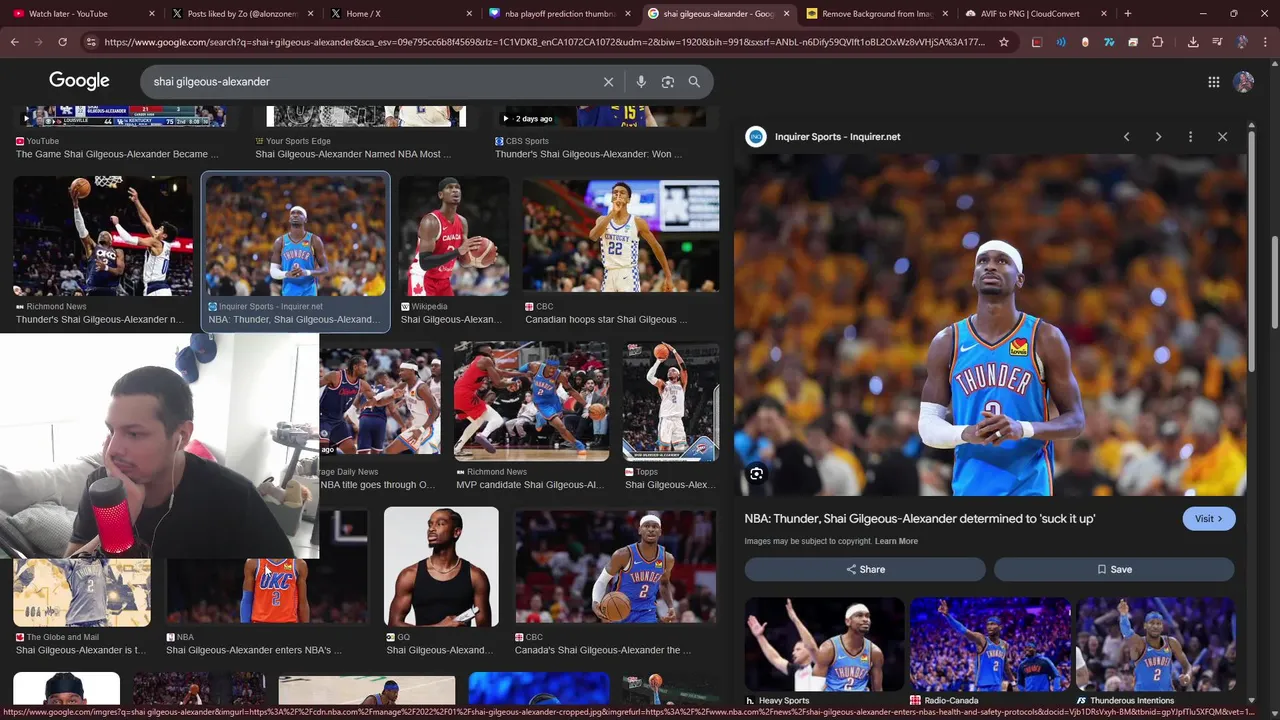Open the Google apps grid
1280x720 pixels.
coord(1213,82)
